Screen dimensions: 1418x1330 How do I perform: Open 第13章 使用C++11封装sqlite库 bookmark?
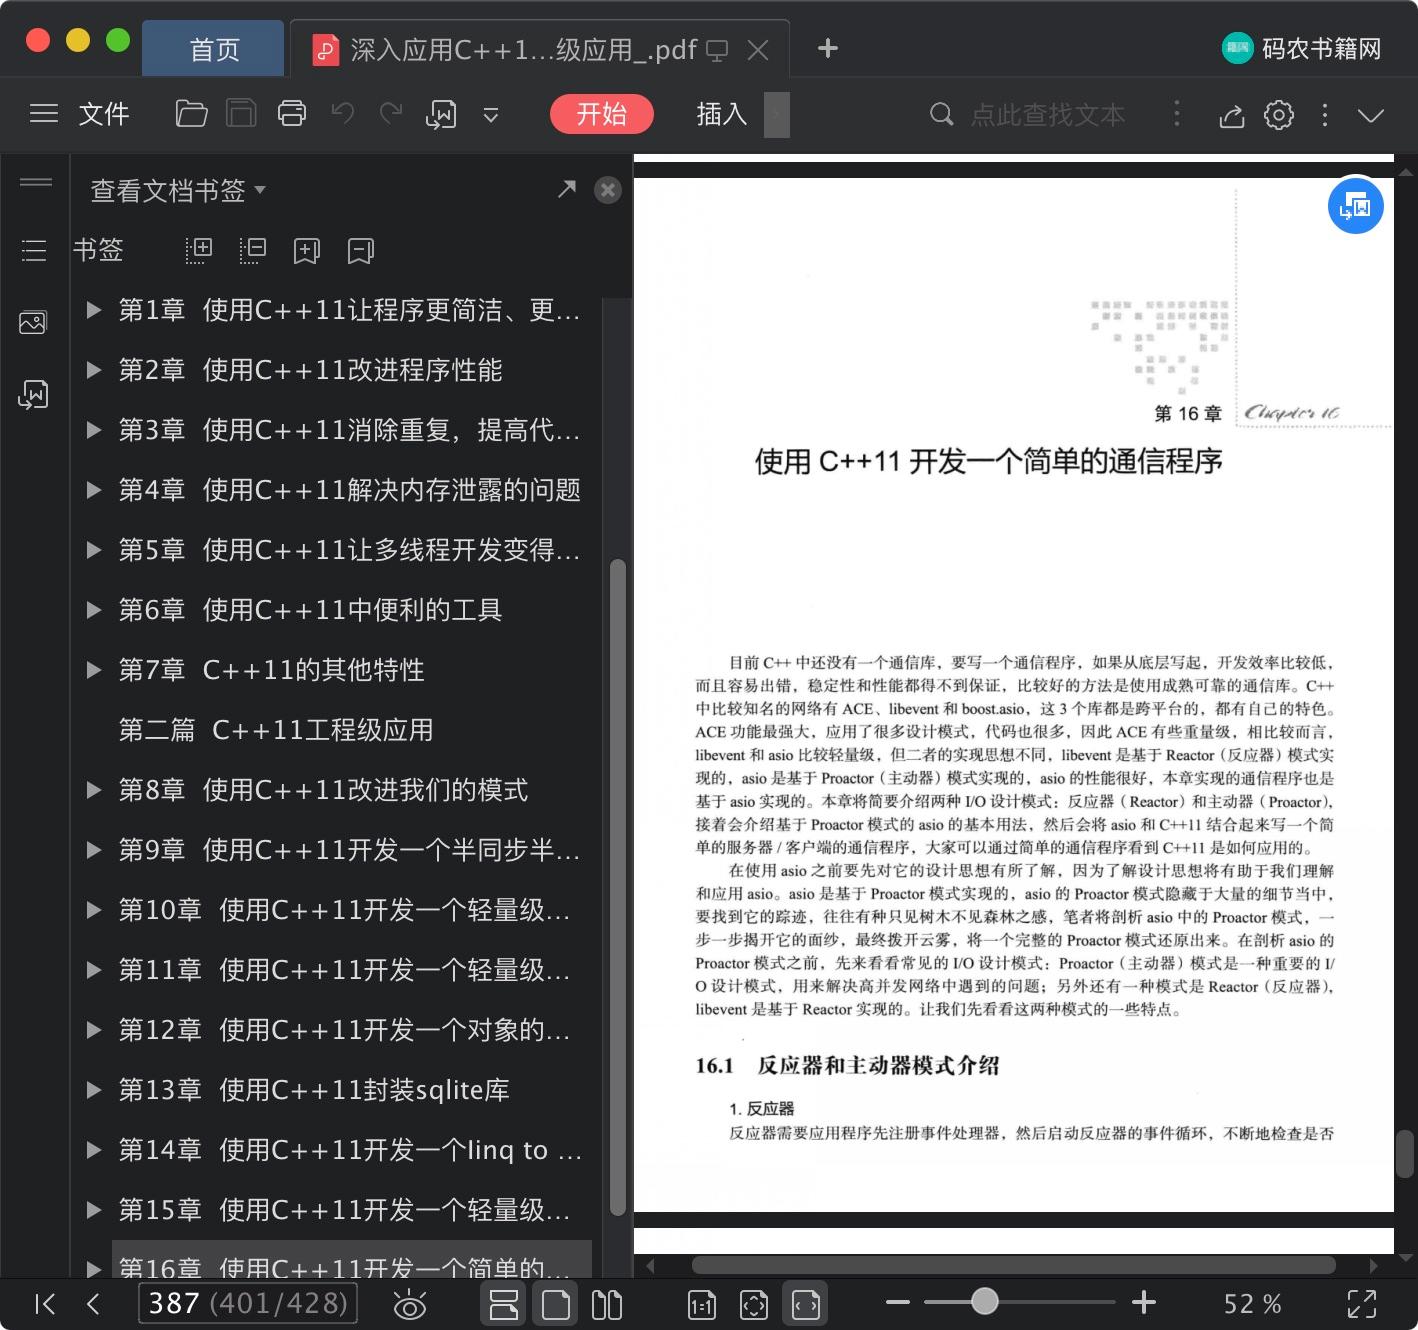click(x=314, y=1090)
